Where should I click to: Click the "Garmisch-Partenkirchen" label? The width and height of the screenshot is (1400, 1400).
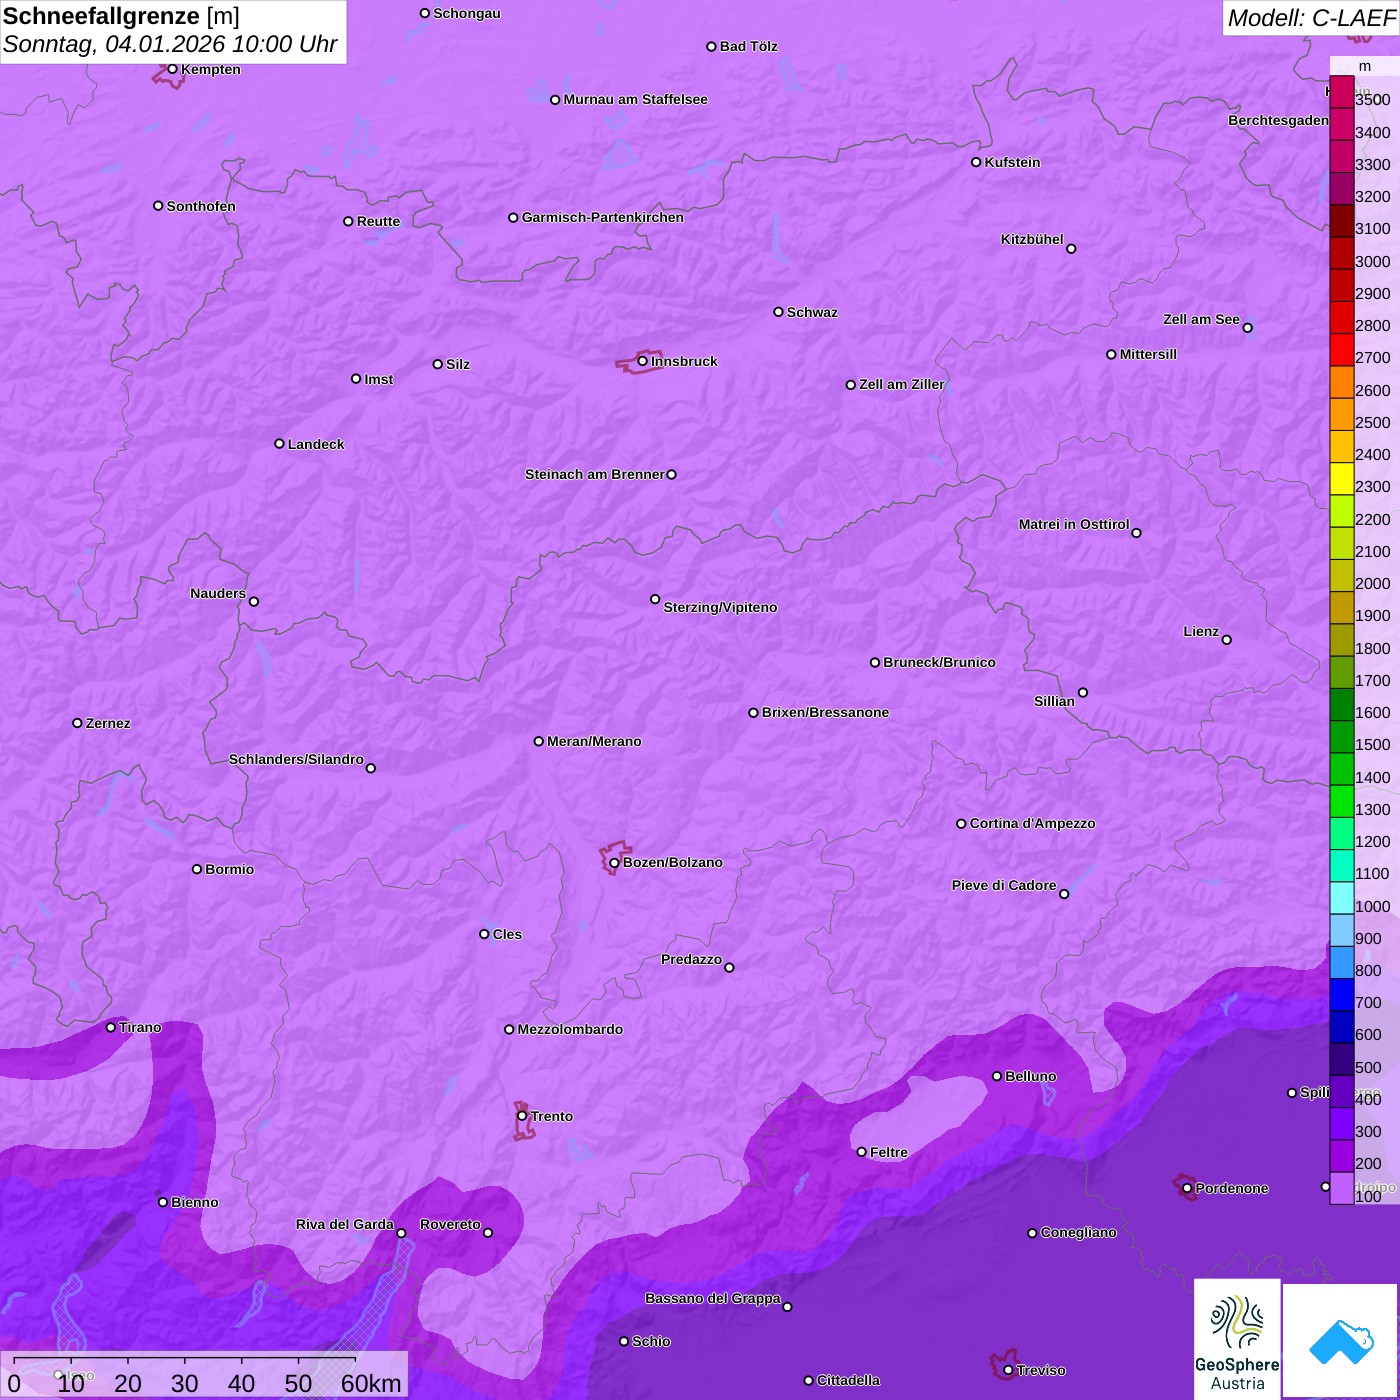pos(603,217)
